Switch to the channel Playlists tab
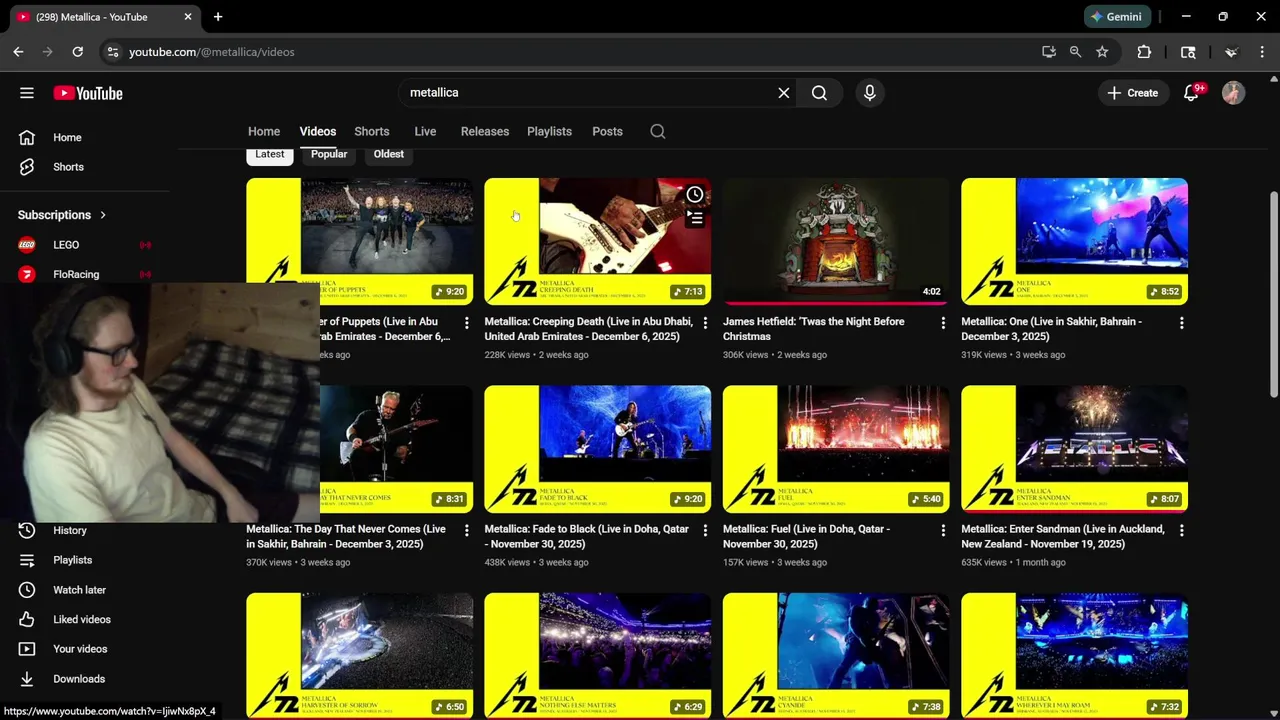Screen dimensions: 1280x720 coord(549,132)
